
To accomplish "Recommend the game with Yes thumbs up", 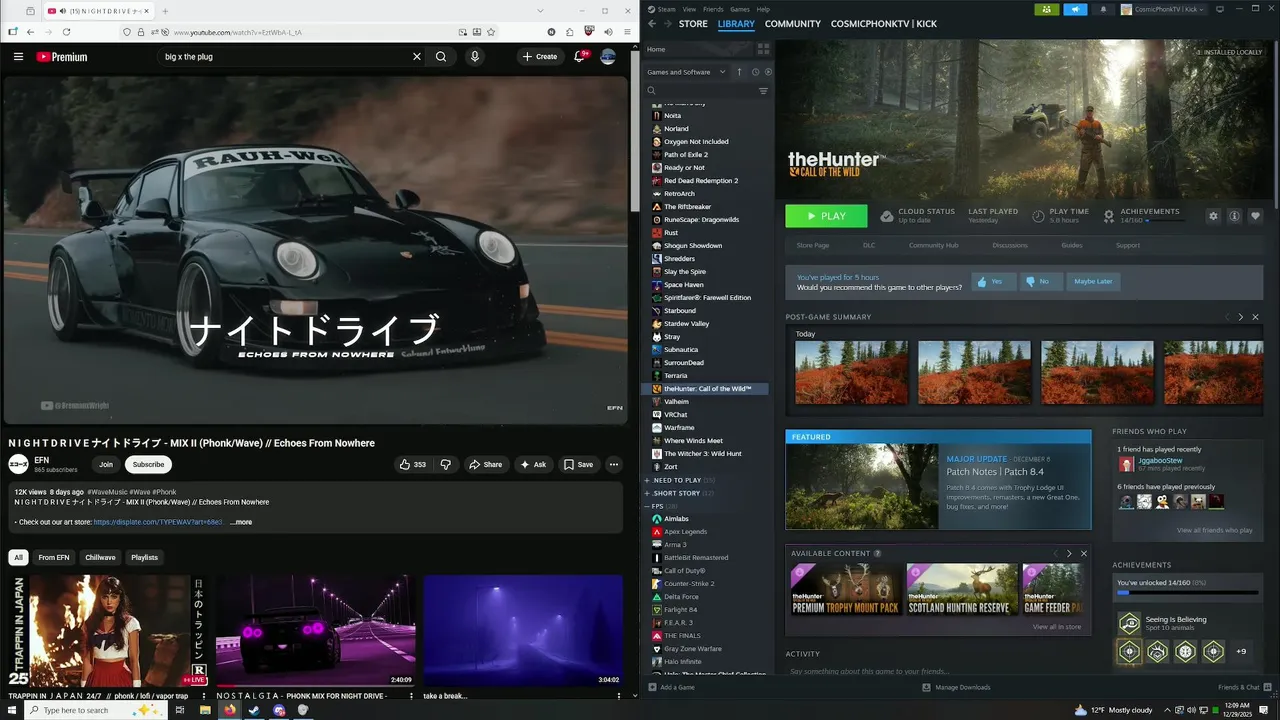I will click(x=993, y=281).
